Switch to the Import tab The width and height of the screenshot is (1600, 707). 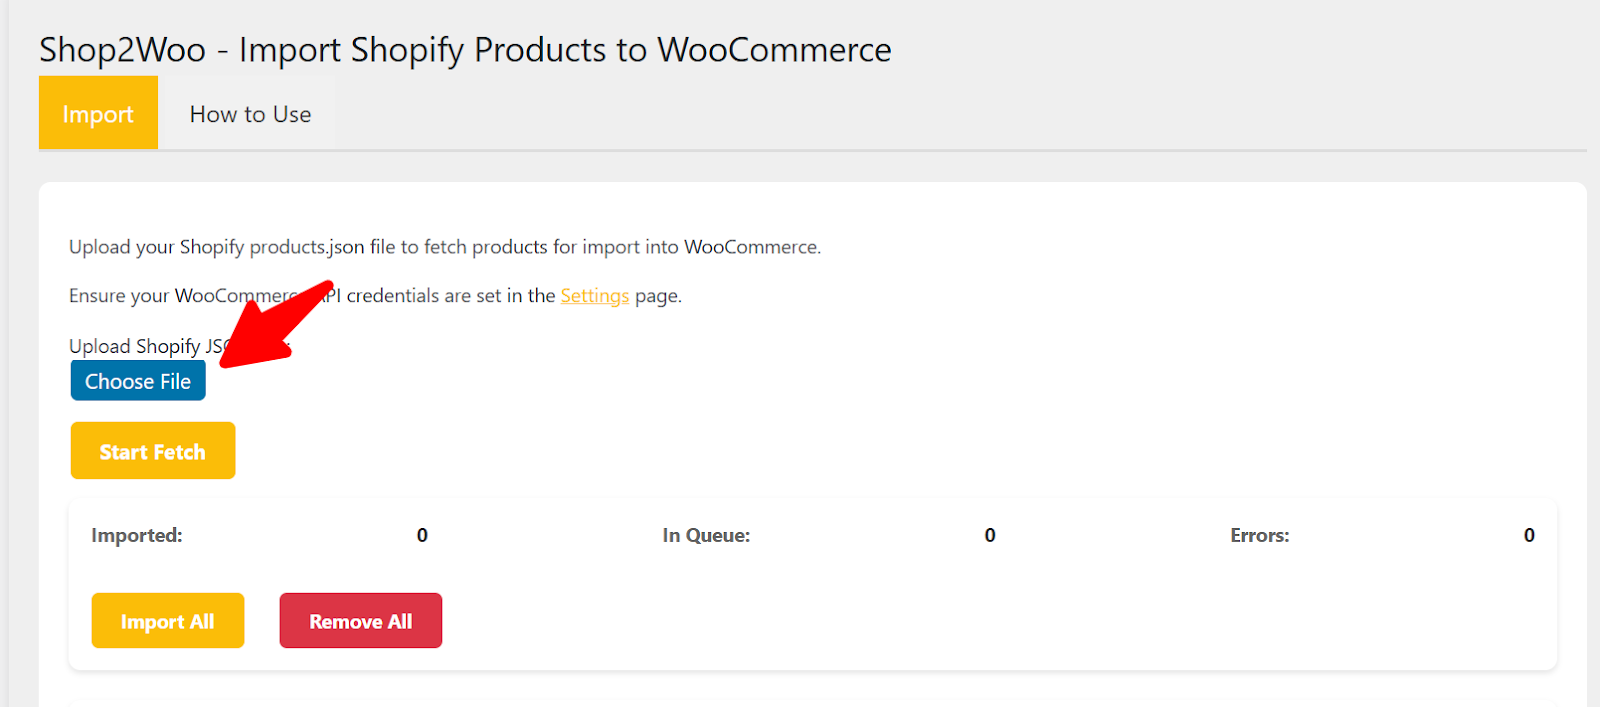pos(98,113)
